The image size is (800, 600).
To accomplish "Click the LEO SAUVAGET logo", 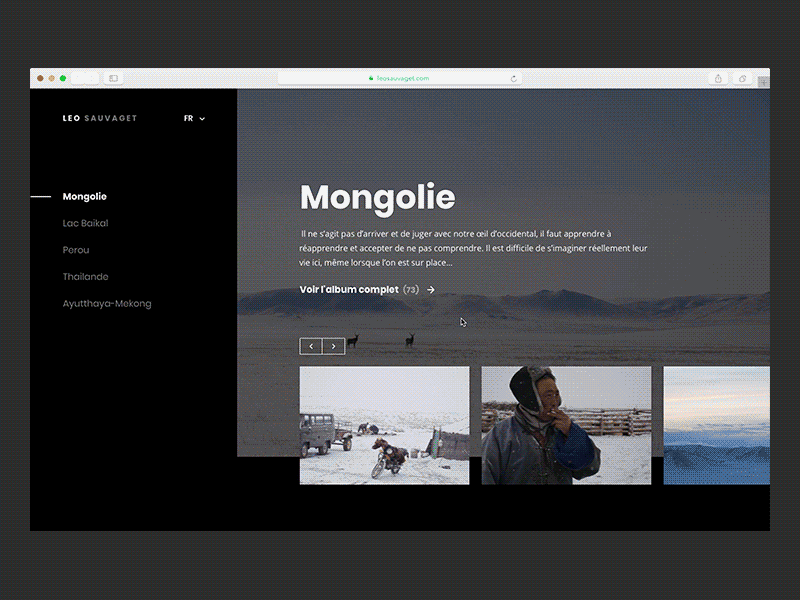I will [99, 118].
